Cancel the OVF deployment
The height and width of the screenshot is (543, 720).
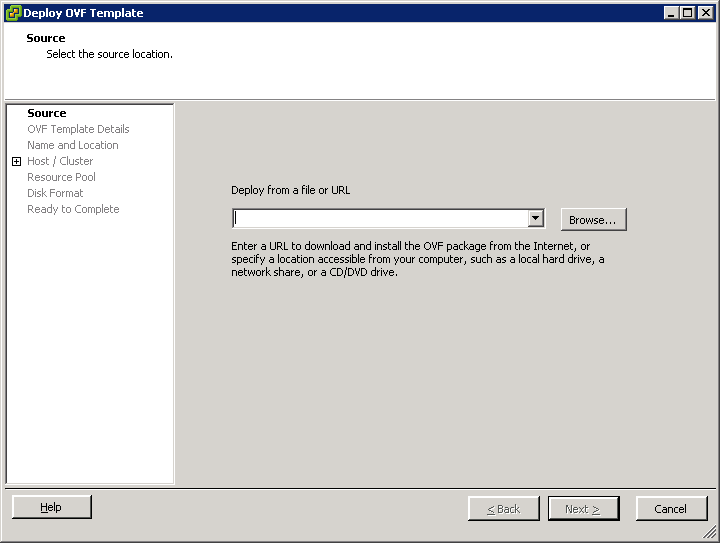[671, 509]
